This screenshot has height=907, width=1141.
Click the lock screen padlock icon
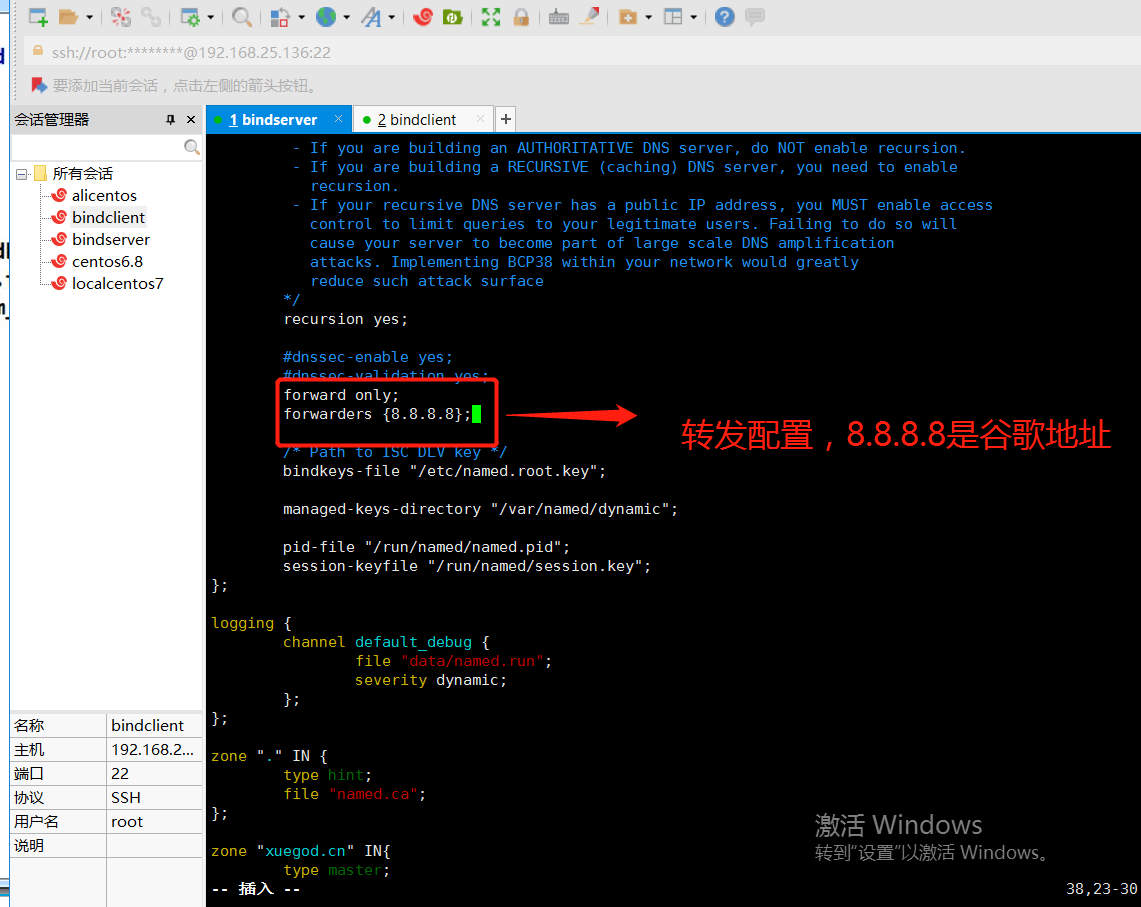click(x=521, y=17)
